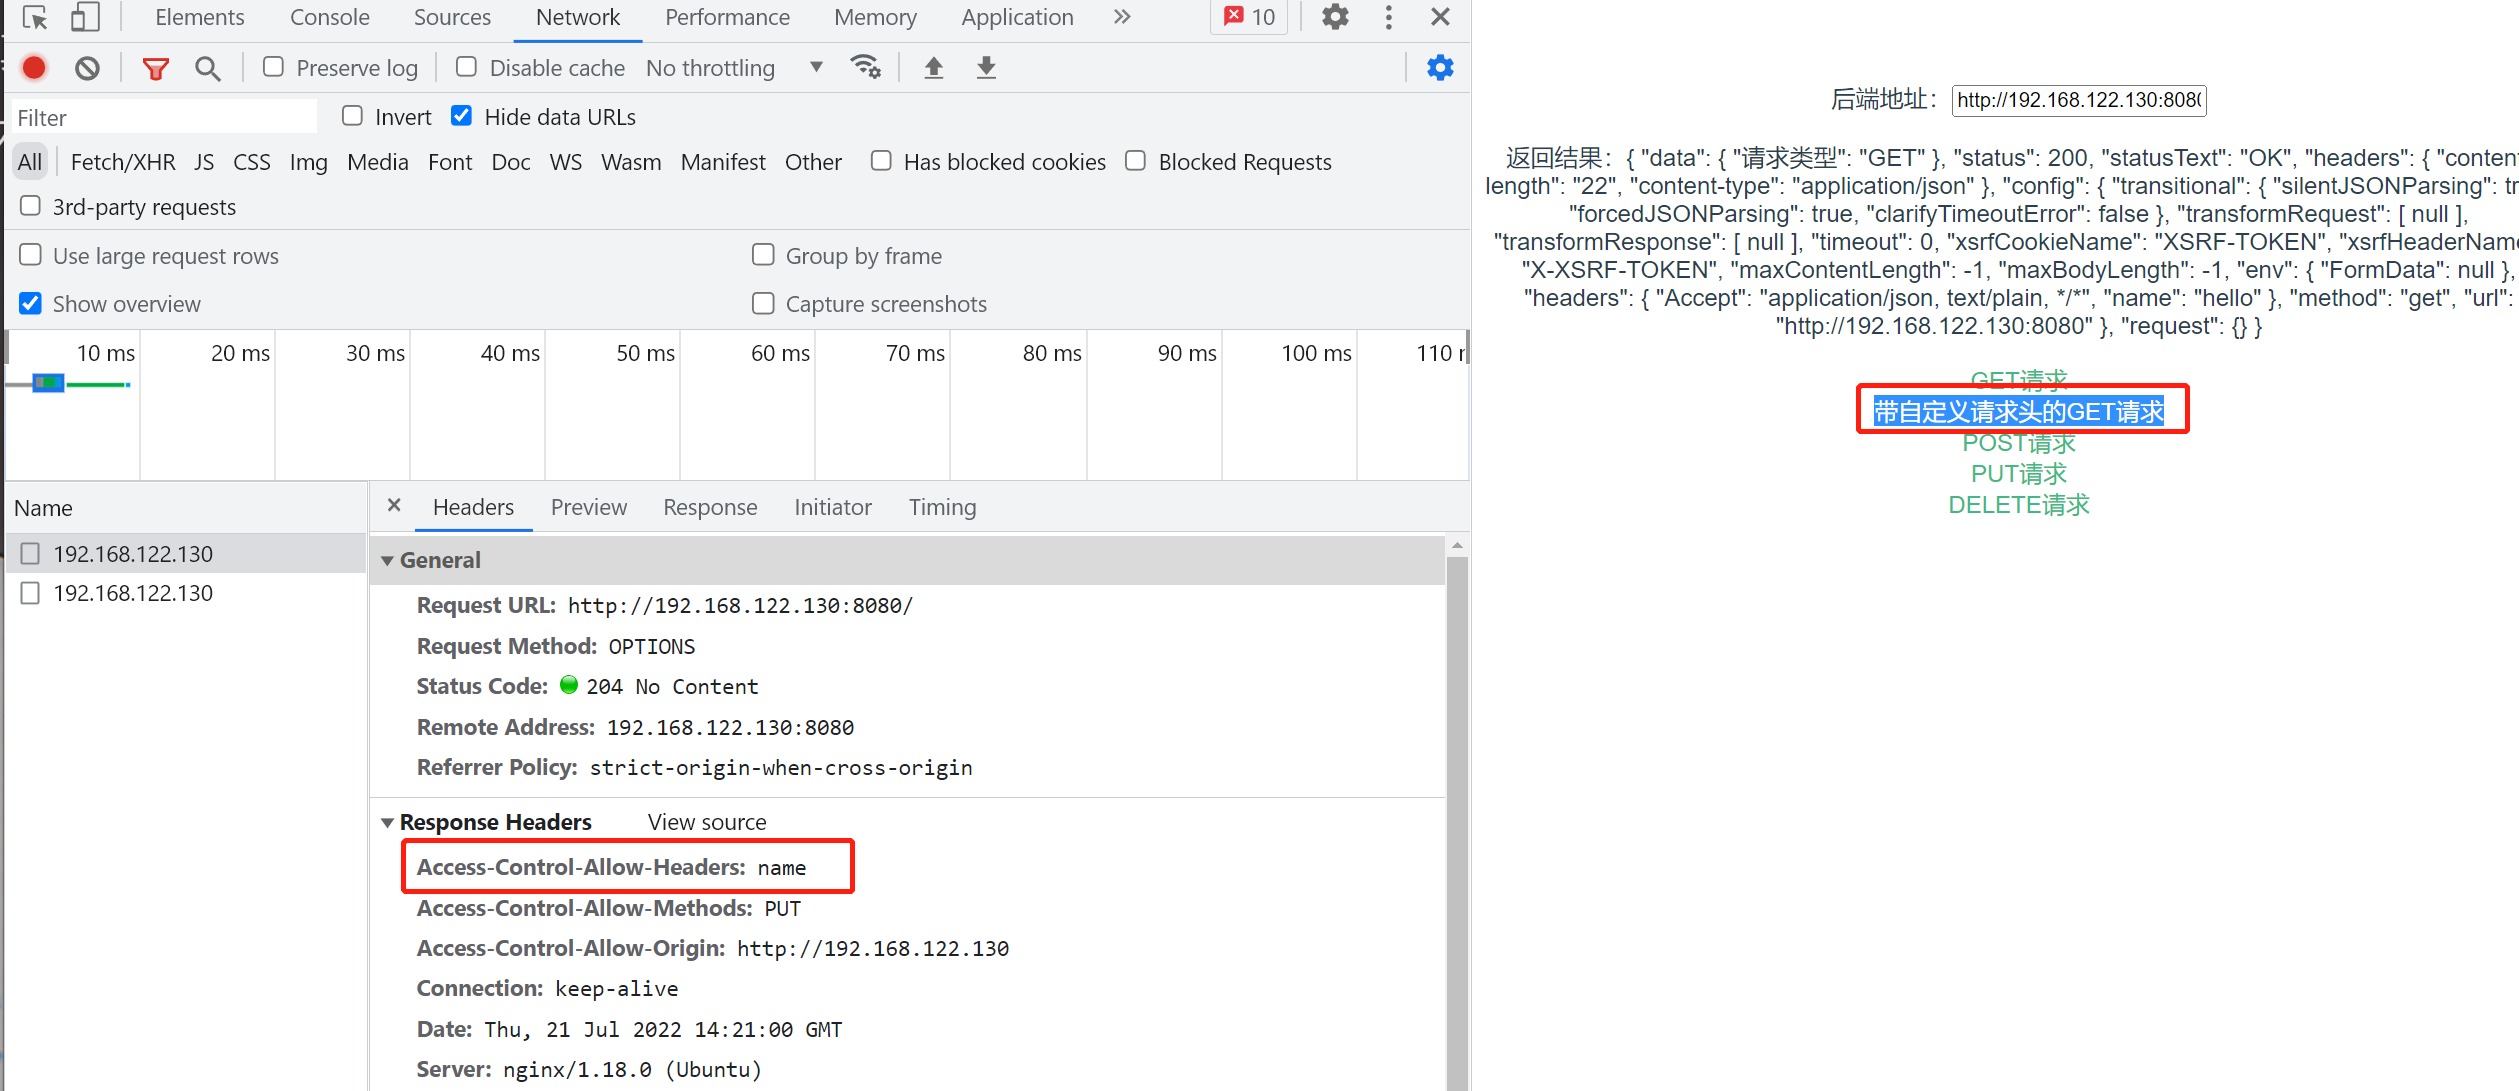Image resolution: width=2519 pixels, height=1091 pixels.
Task: Uncheck Hide data URLs
Action: point(461,116)
